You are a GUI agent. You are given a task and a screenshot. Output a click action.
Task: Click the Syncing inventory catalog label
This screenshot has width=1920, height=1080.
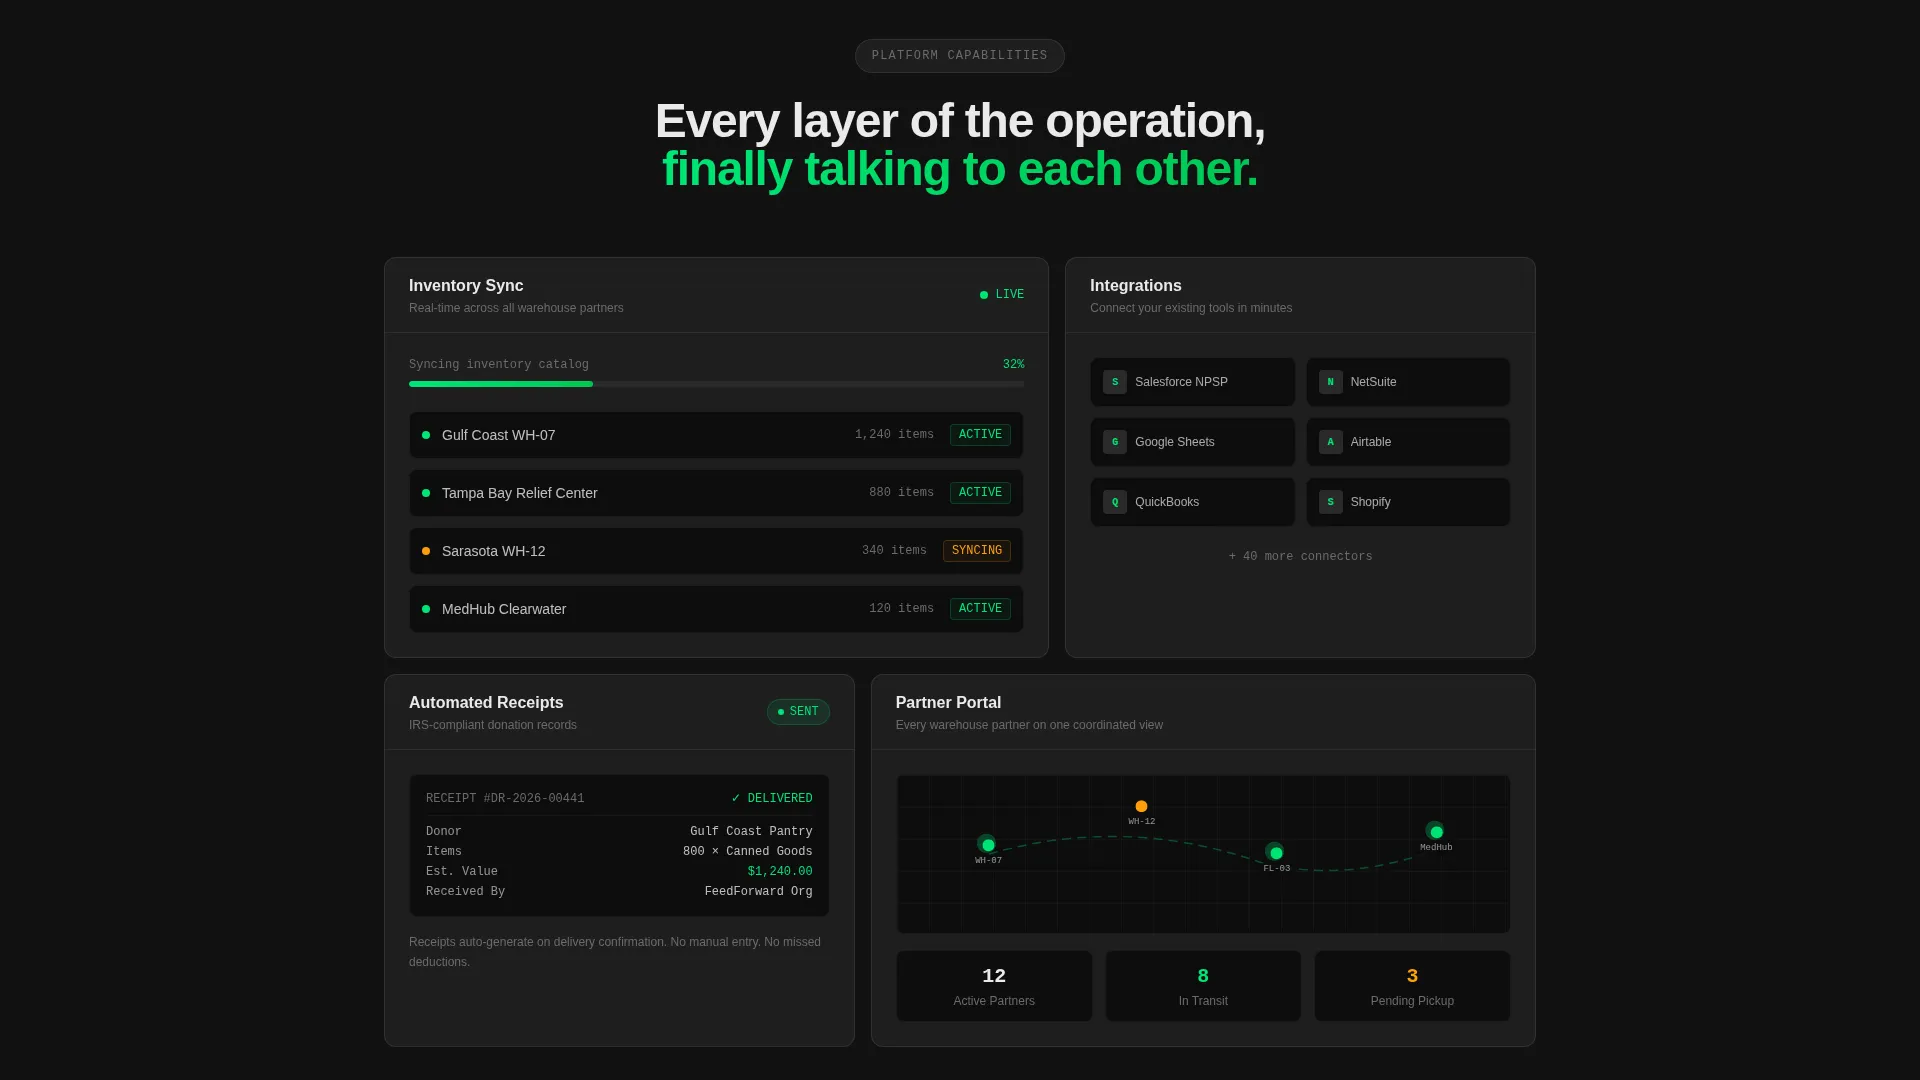click(x=499, y=365)
